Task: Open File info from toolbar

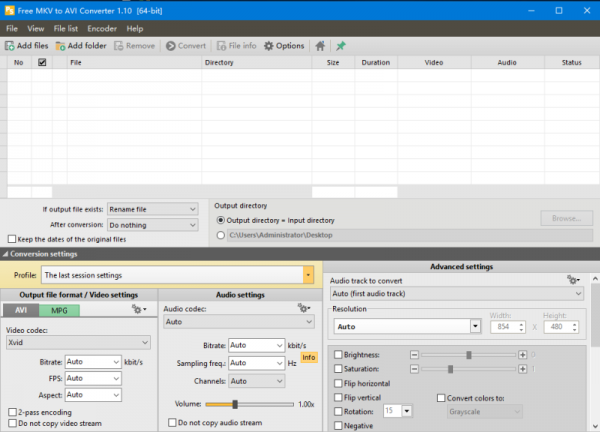Action: pyautogui.click(x=236, y=46)
